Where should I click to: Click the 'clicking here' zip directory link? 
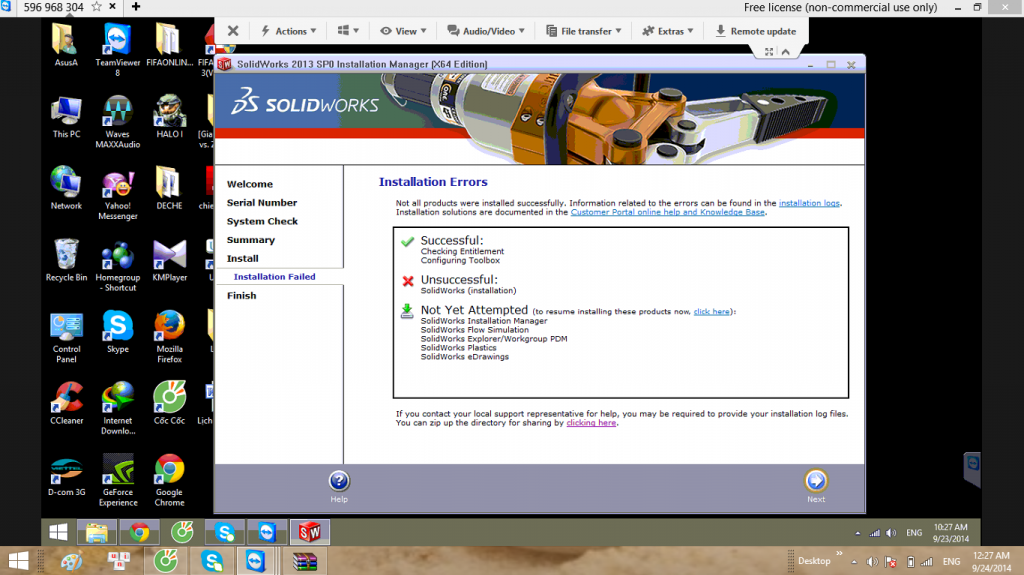[591, 423]
